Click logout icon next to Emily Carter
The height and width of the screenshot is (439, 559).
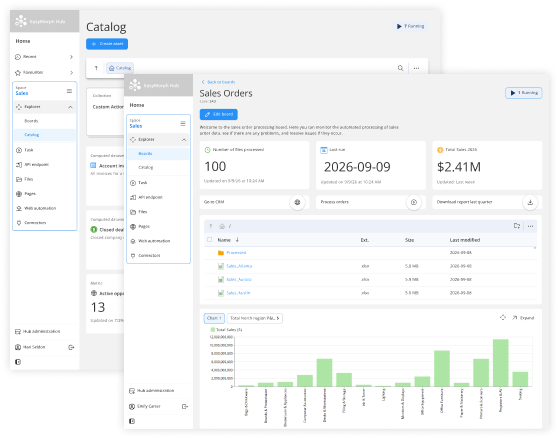point(185,406)
